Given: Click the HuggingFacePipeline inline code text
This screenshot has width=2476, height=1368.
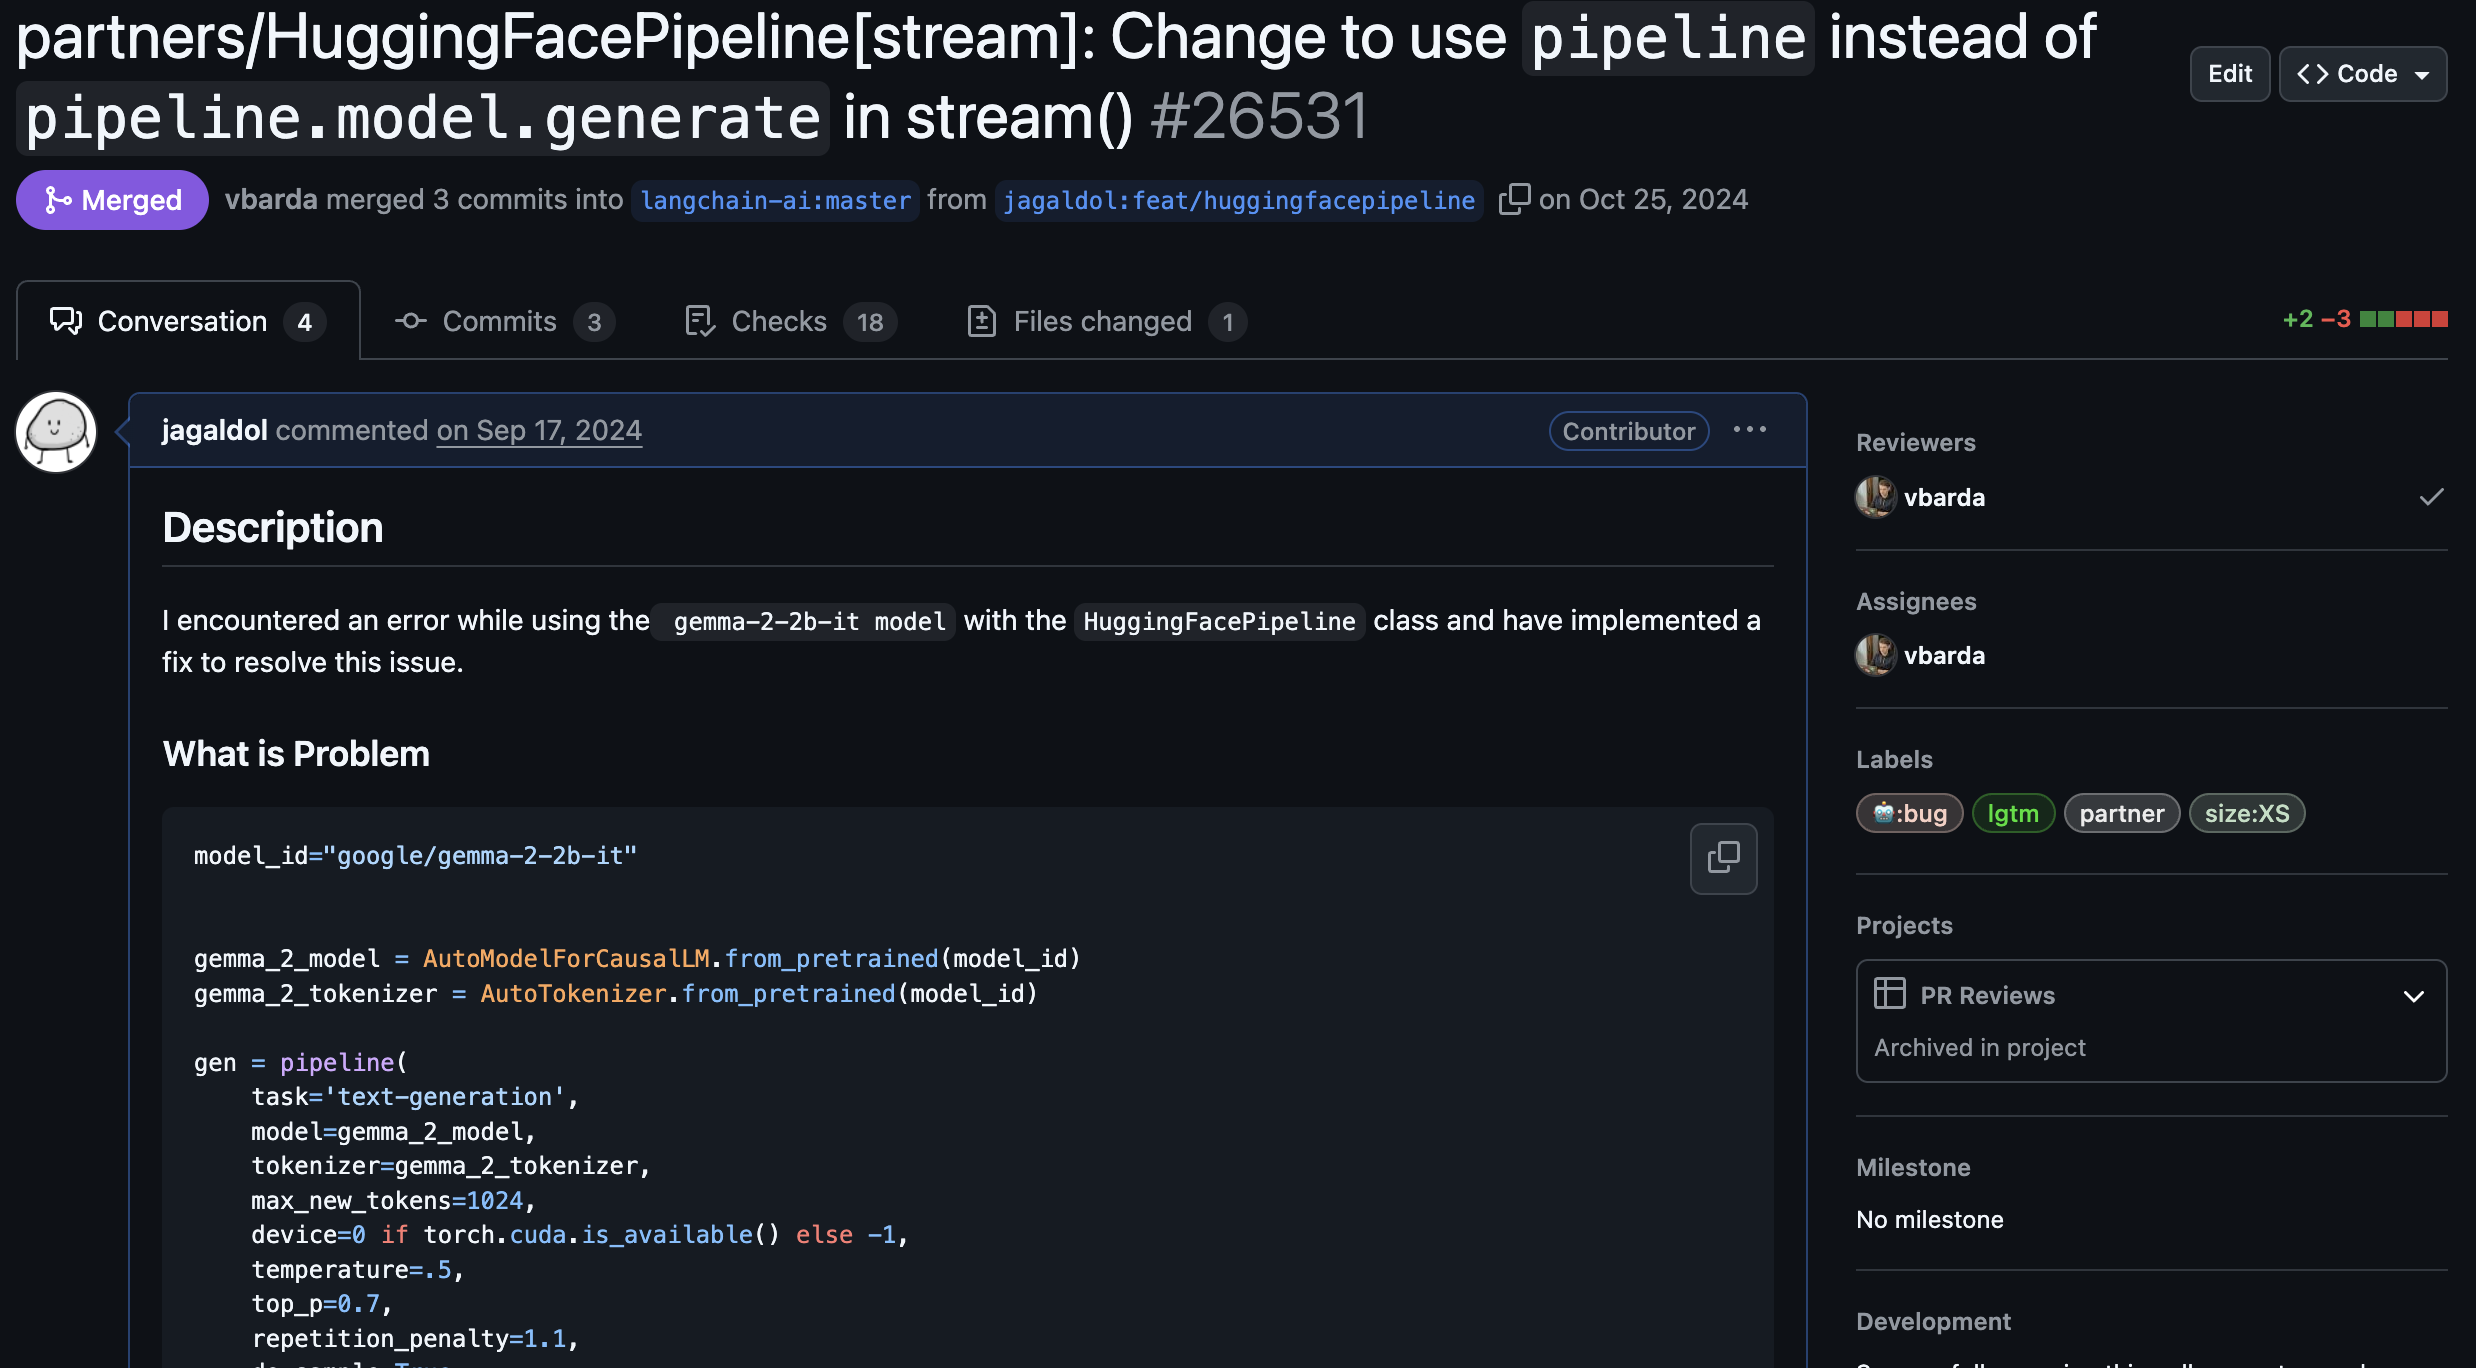Looking at the screenshot, I should 1219,621.
